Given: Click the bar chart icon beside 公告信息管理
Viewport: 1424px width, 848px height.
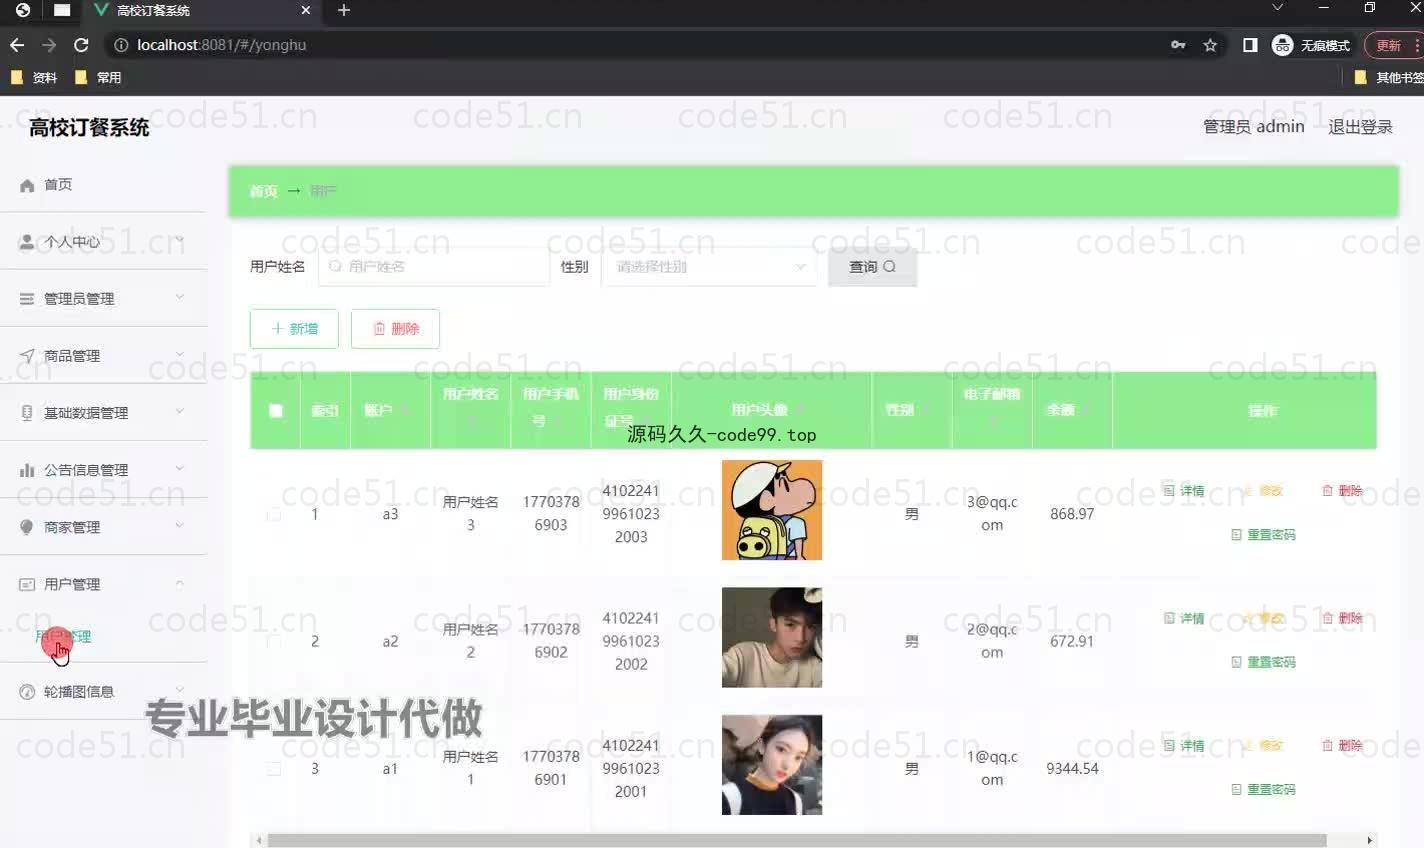Looking at the screenshot, I should tap(27, 470).
